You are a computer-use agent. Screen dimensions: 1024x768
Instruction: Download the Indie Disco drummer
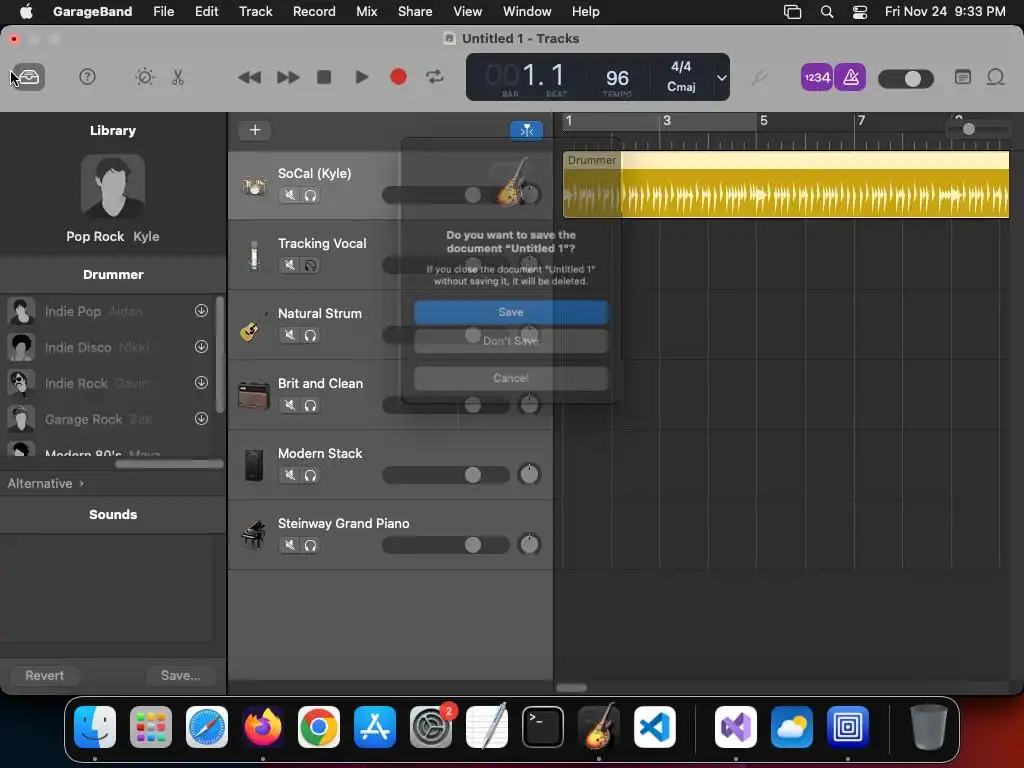[201, 347]
